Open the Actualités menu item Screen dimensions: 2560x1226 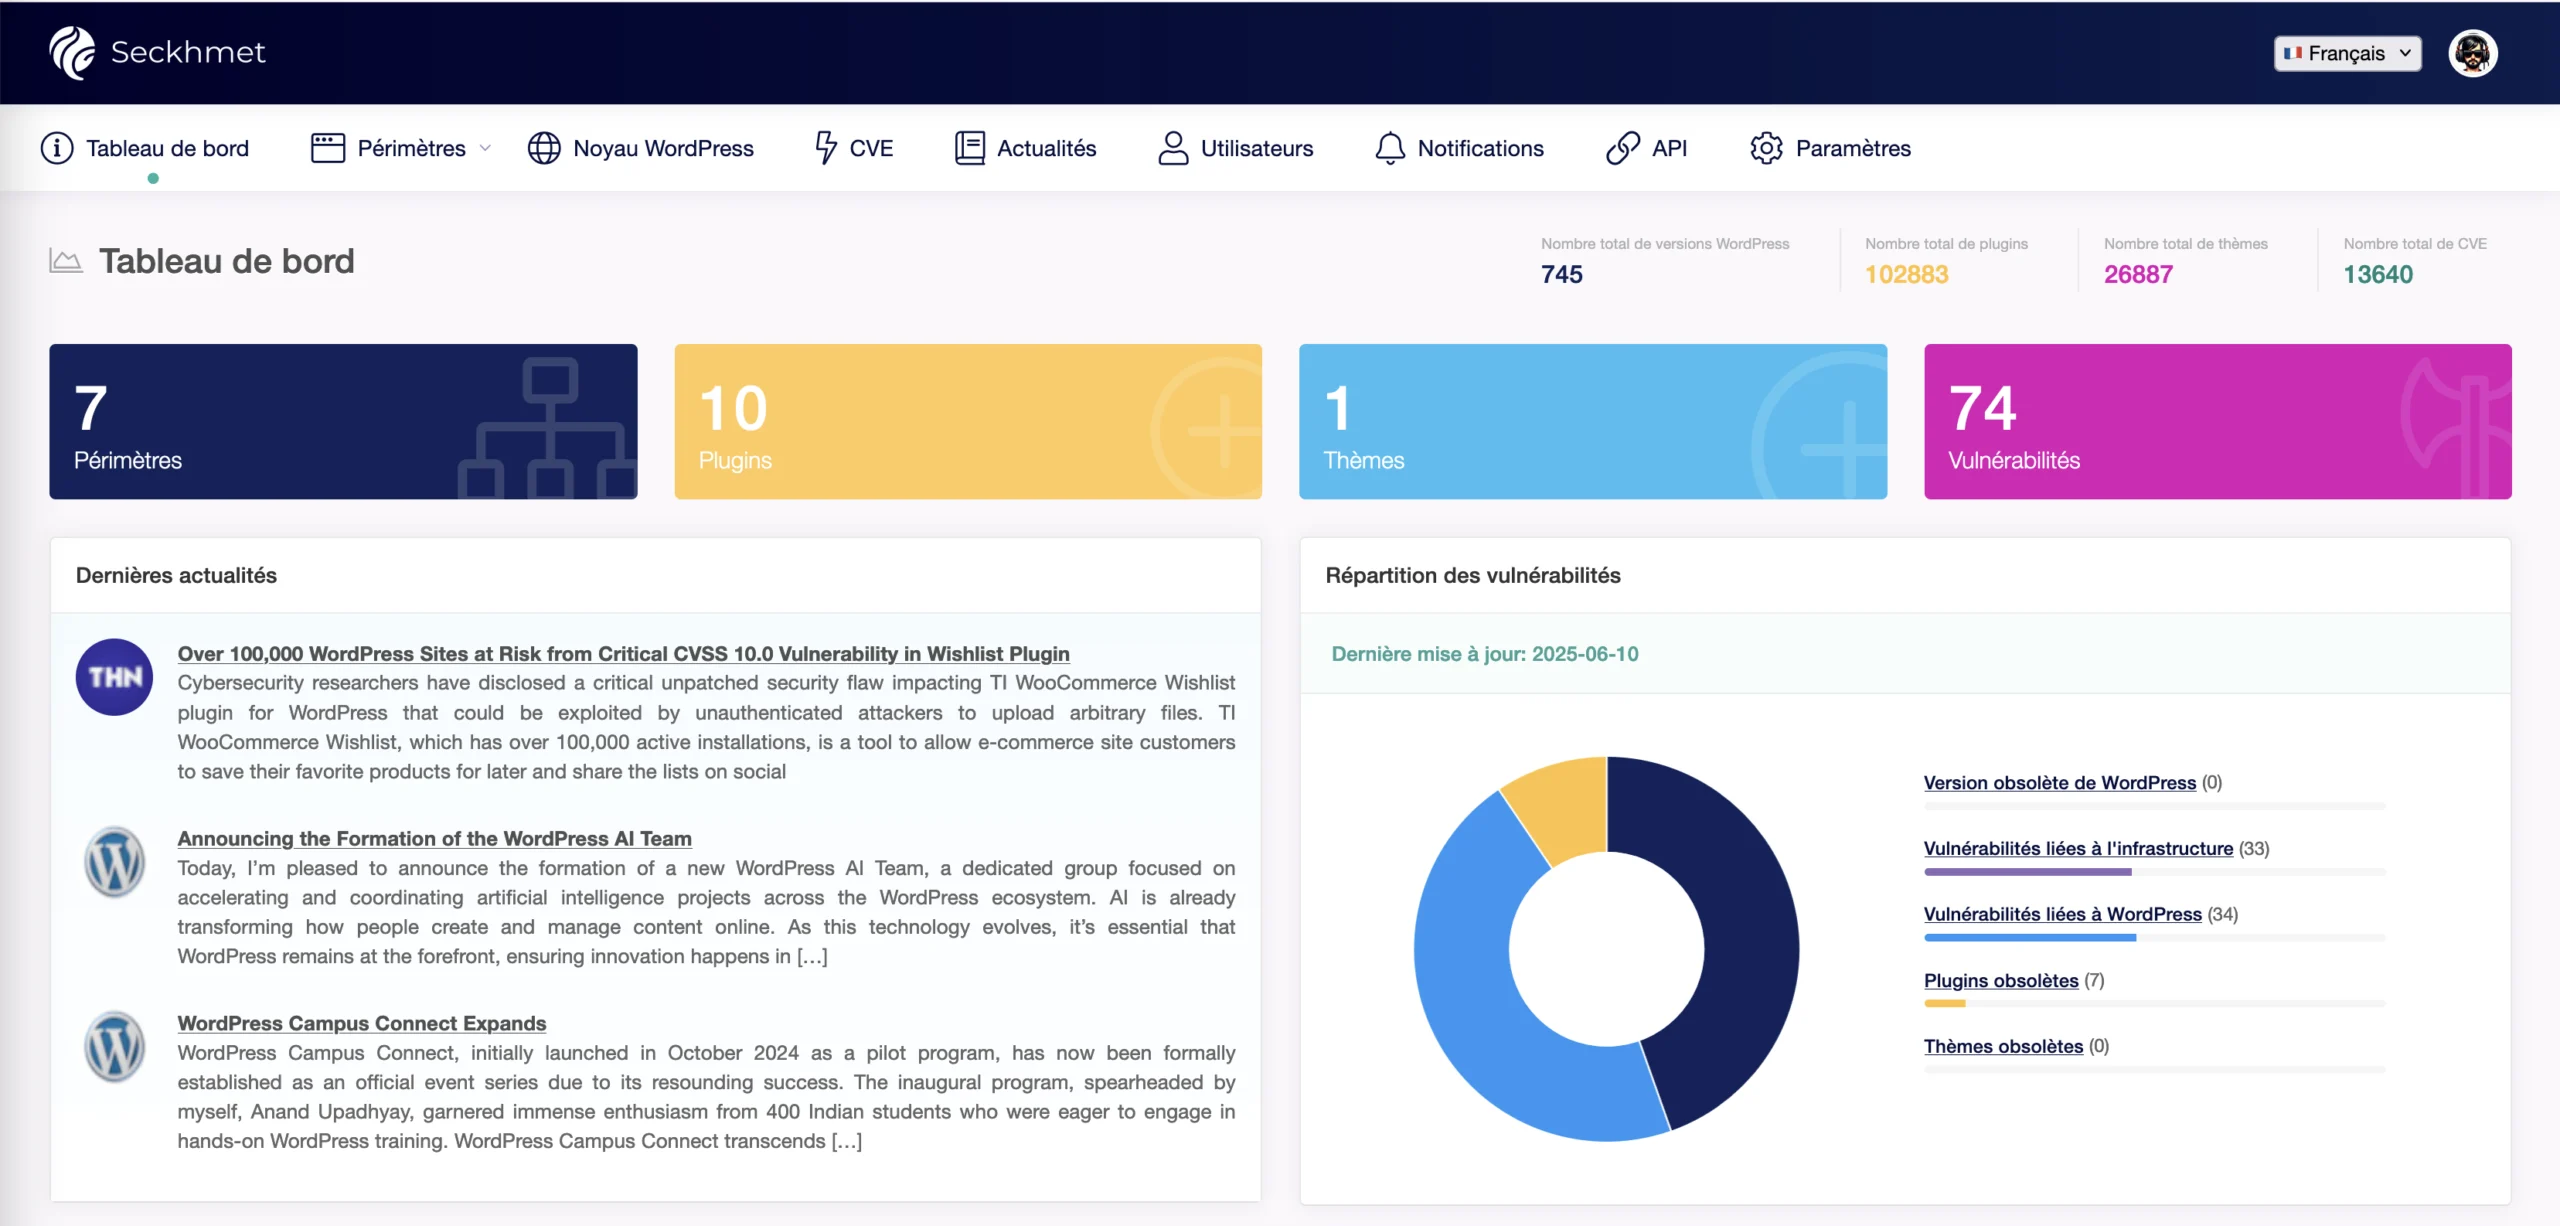click(x=1046, y=148)
